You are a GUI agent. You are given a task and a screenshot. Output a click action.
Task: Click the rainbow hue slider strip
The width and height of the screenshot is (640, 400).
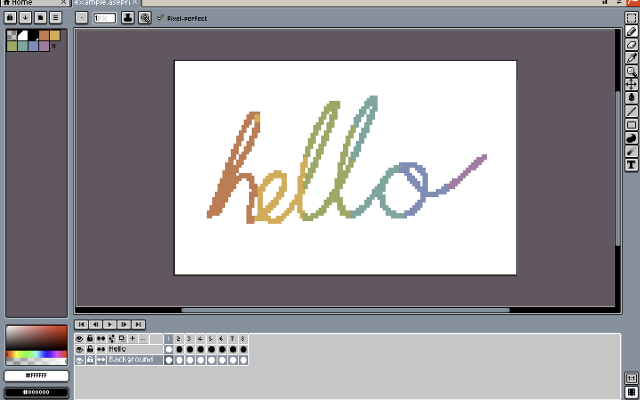pyautogui.click(x=36, y=354)
